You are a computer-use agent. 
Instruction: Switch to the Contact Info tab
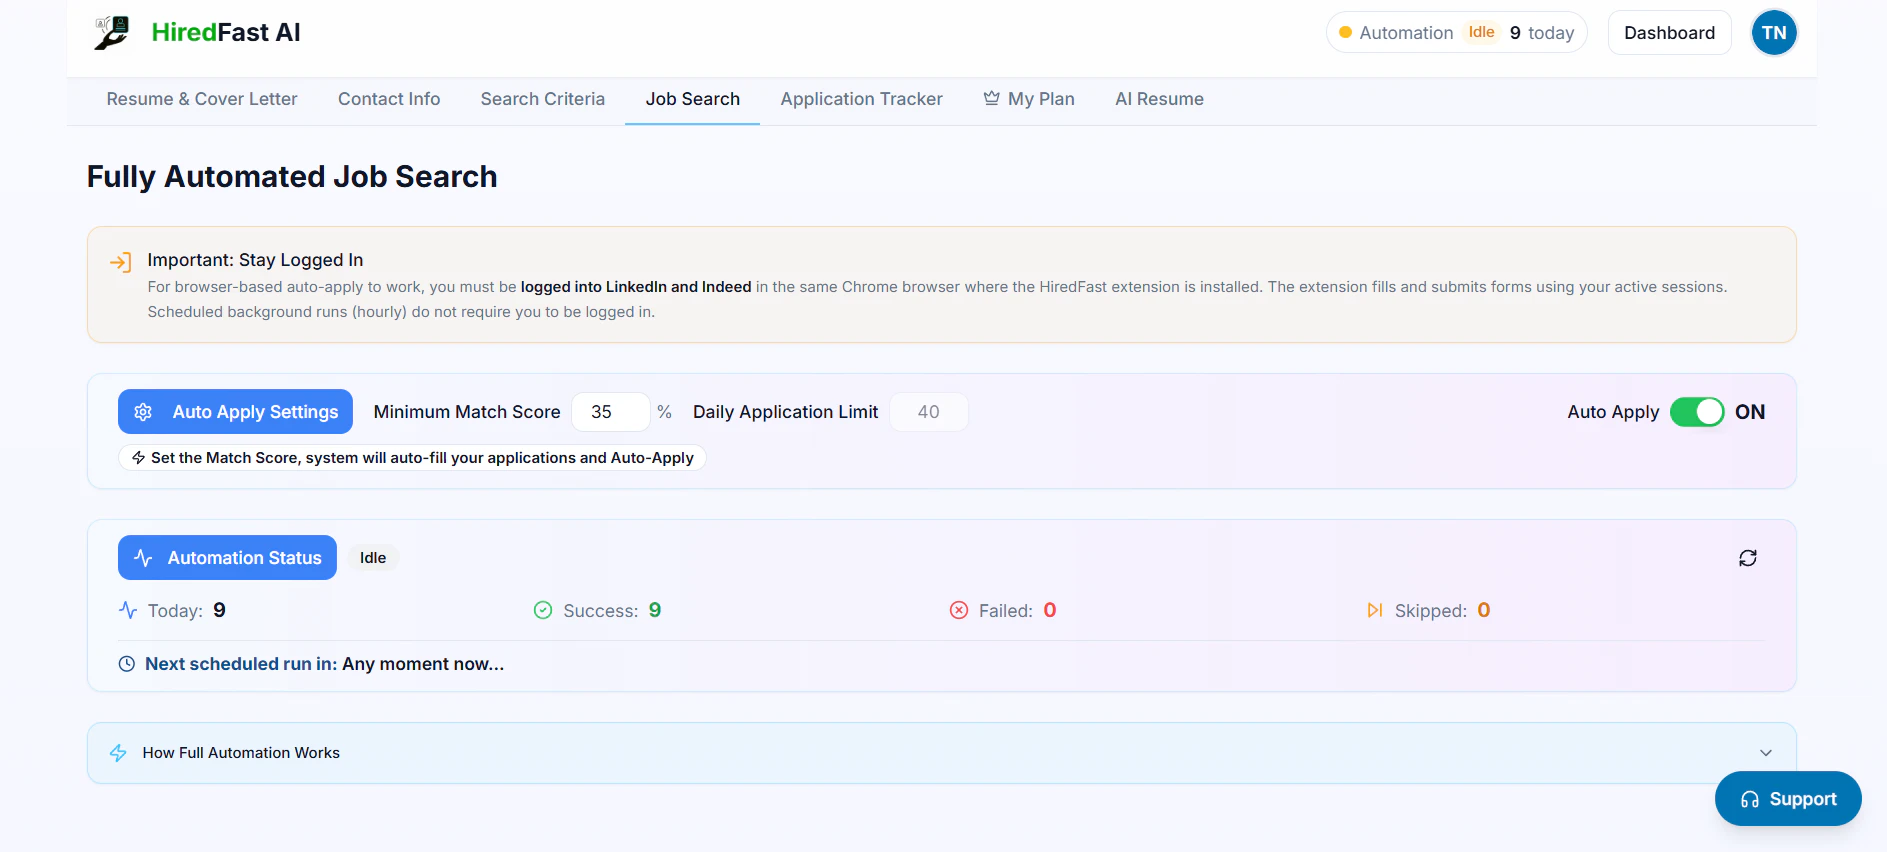pyautogui.click(x=389, y=99)
